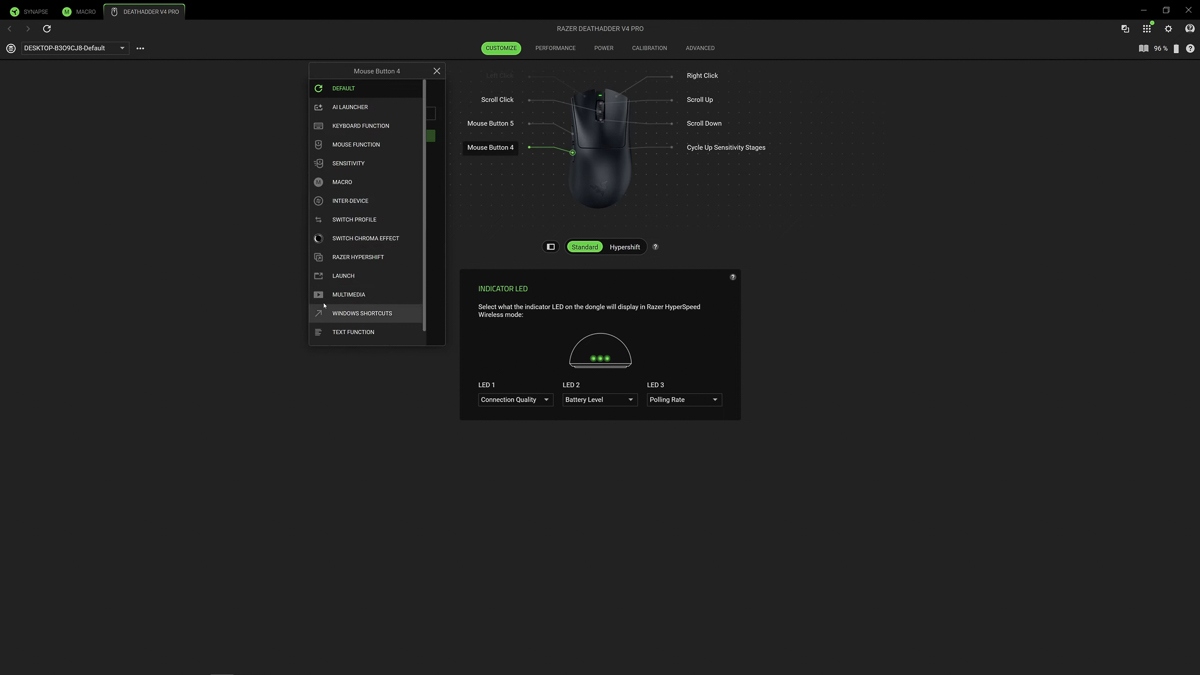Choose Windows Shortcuts option
1200x675 pixels.
click(x=366, y=313)
